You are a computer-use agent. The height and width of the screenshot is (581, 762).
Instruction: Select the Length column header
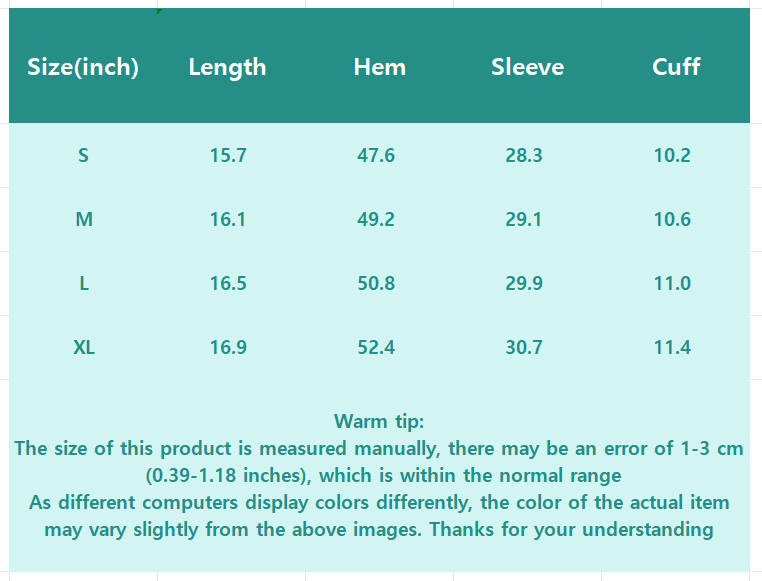pyautogui.click(x=227, y=67)
